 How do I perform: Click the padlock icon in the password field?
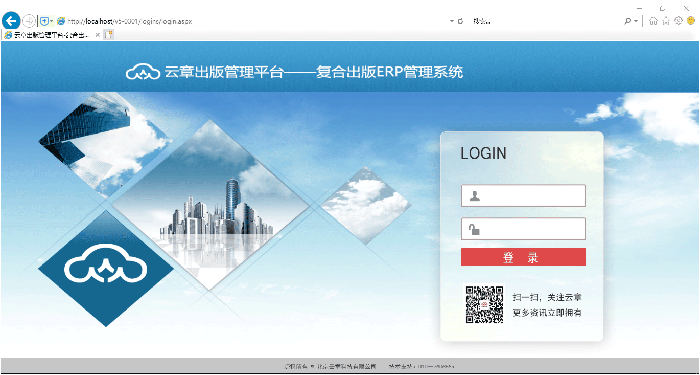click(474, 229)
